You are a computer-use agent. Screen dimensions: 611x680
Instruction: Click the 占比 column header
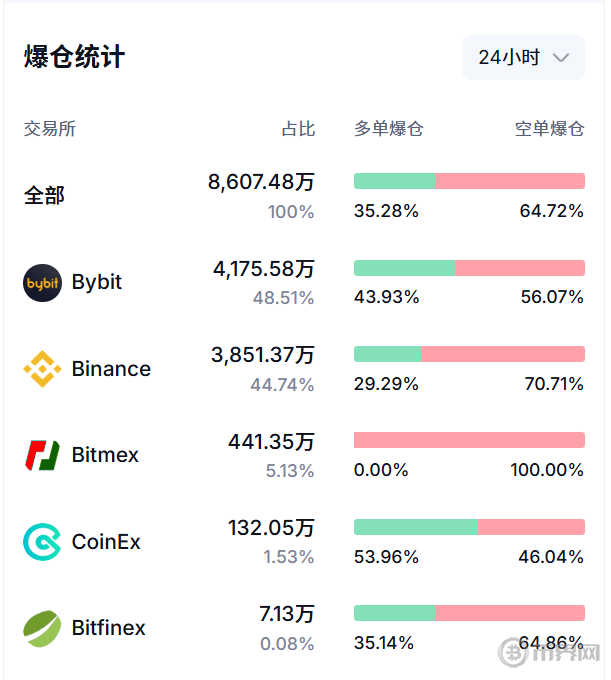[298, 129]
